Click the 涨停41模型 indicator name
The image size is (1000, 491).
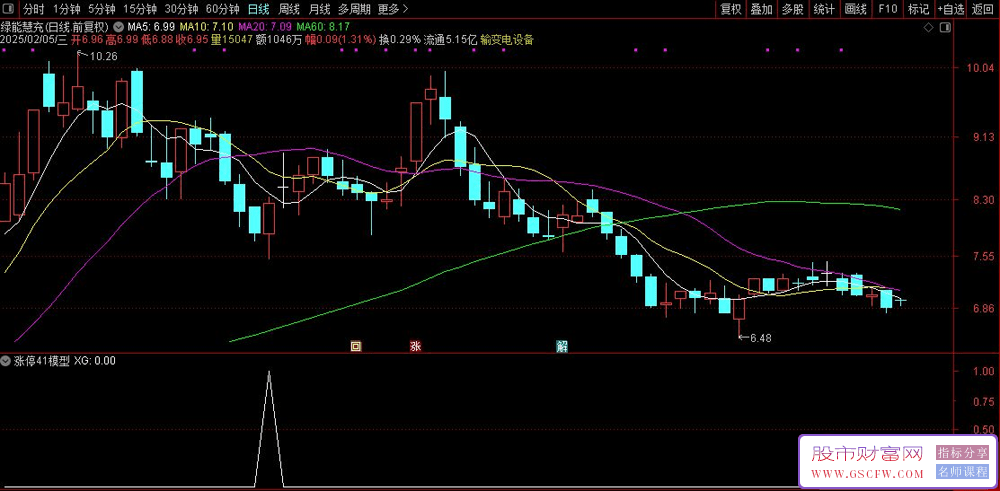(x=41, y=361)
